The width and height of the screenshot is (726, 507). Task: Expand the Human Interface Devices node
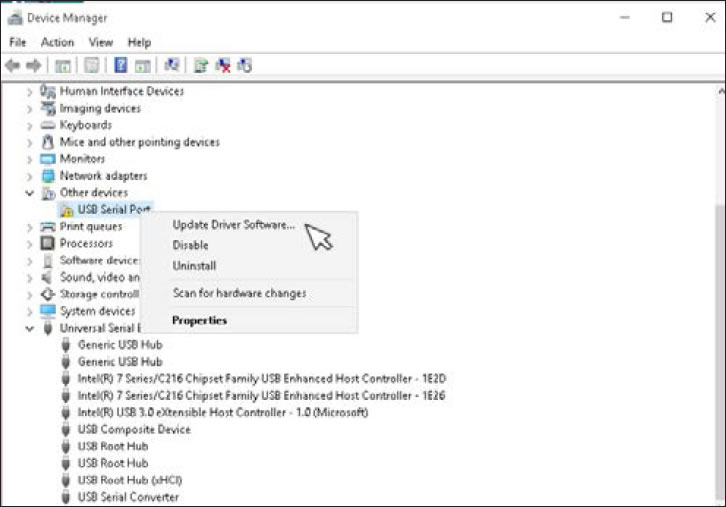[x=29, y=92]
